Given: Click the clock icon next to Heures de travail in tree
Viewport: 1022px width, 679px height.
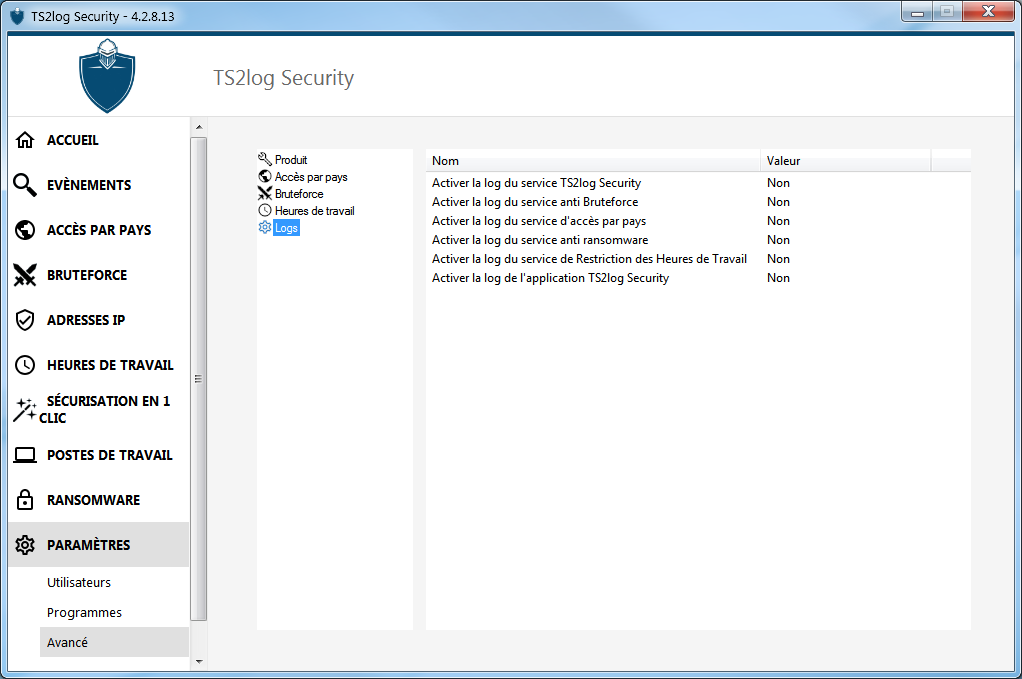Looking at the screenshot, I should click(x=265, y=210).
